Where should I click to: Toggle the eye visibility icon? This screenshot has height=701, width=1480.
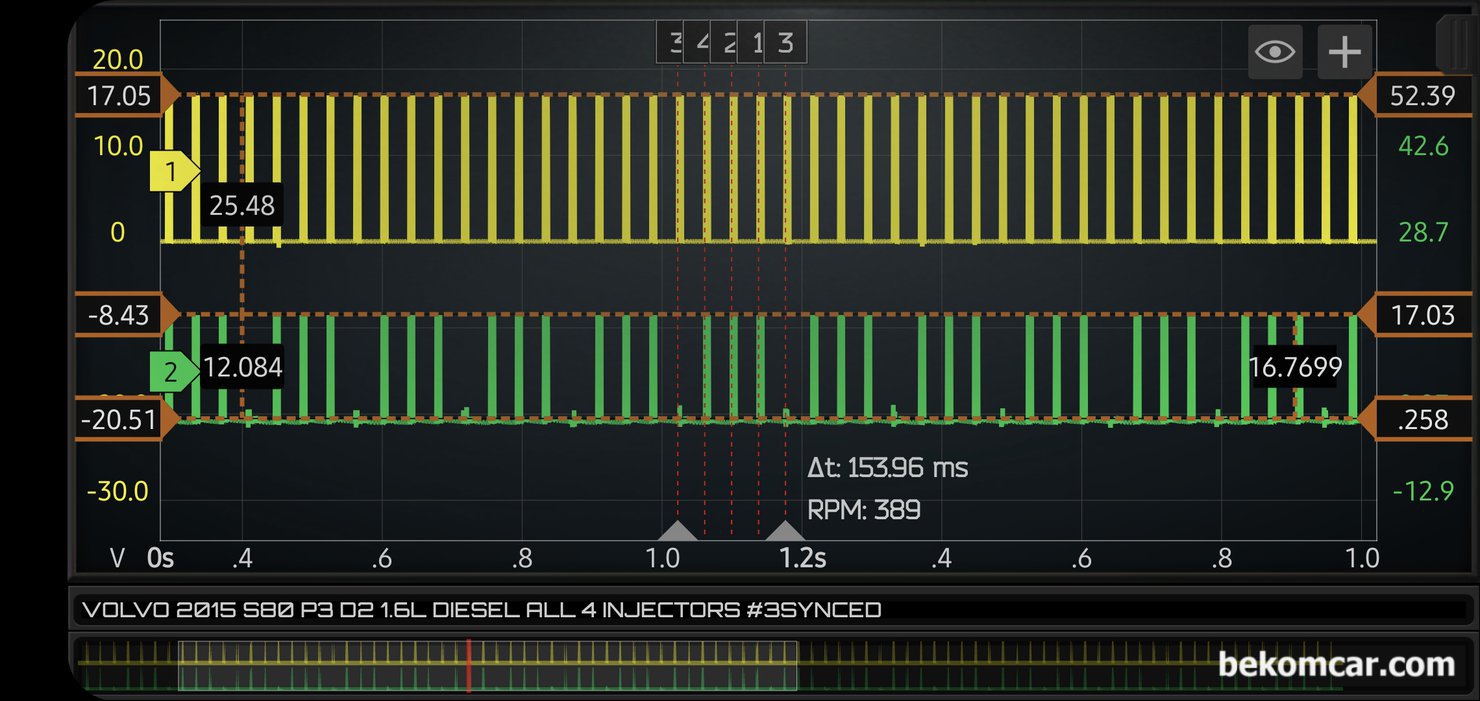coord(1275,51)
